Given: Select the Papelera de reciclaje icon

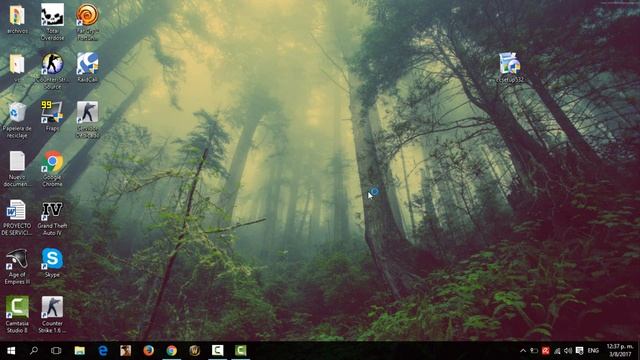Looking at the screenshot, I should 17,119.
